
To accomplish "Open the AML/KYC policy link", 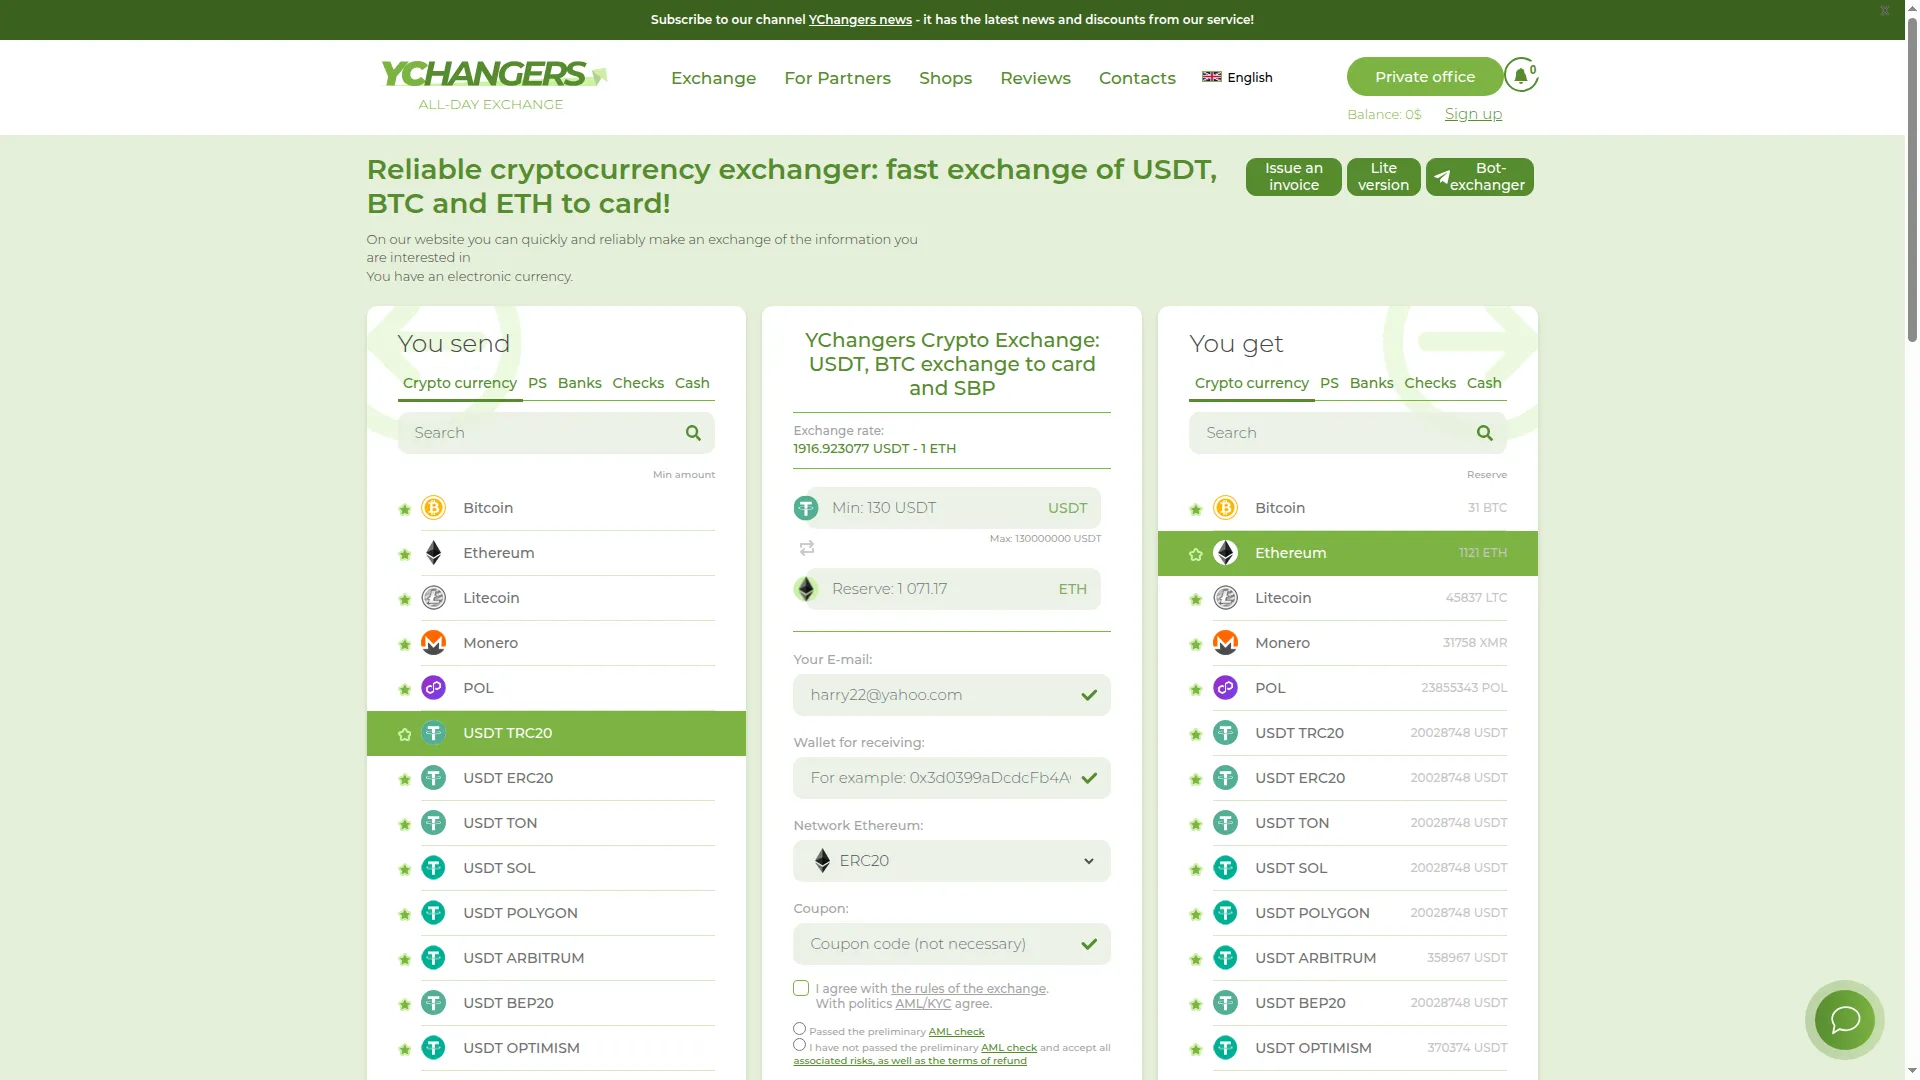I will pyautogui.click(x=923, y=1003).
